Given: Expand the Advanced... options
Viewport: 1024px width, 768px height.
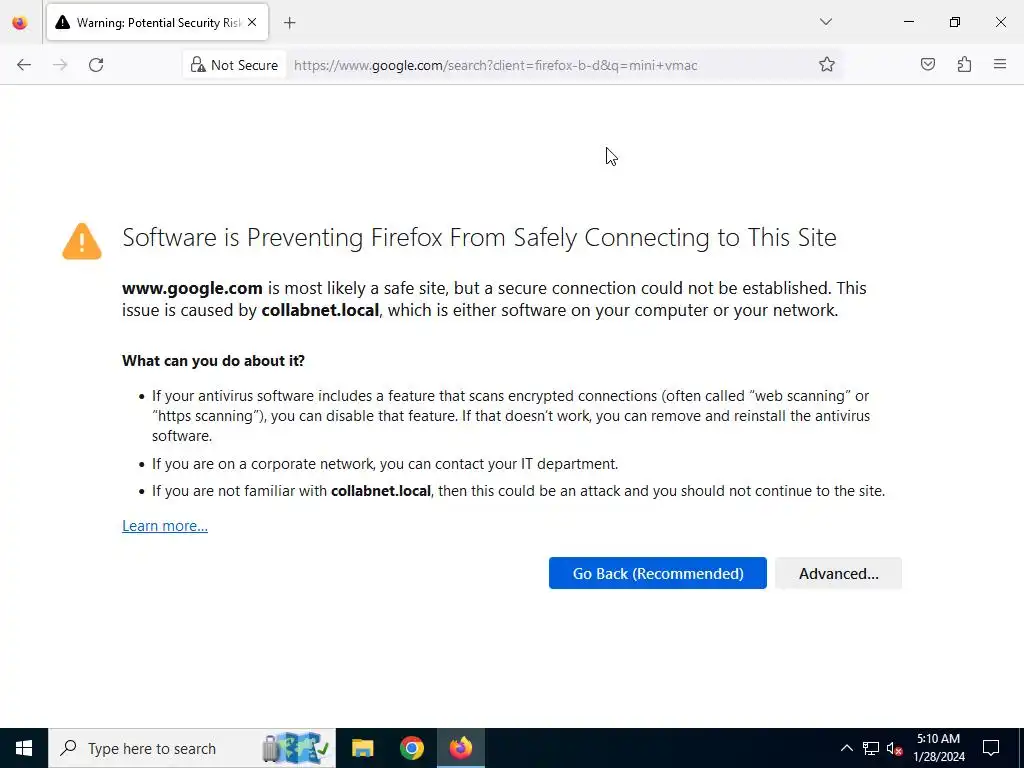Looking at the screenshot, I should [x=838, y=573].
